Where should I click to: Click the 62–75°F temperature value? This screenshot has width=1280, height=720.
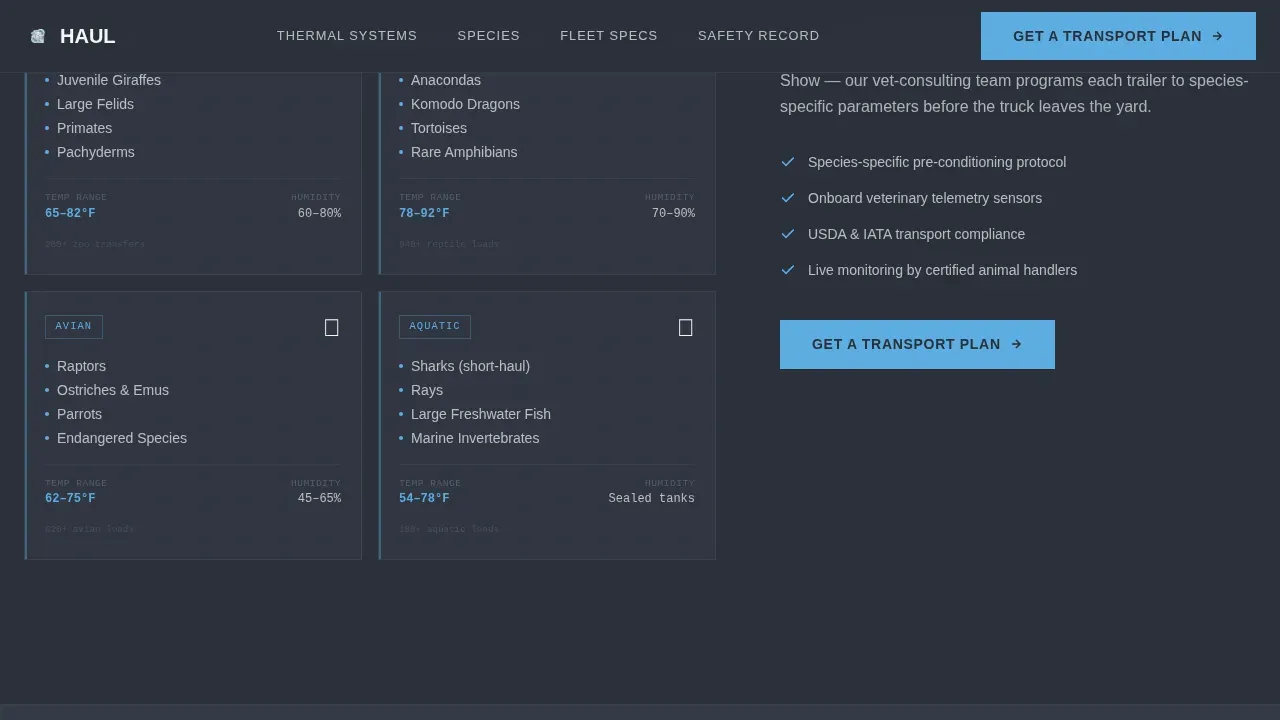[70, 499]
